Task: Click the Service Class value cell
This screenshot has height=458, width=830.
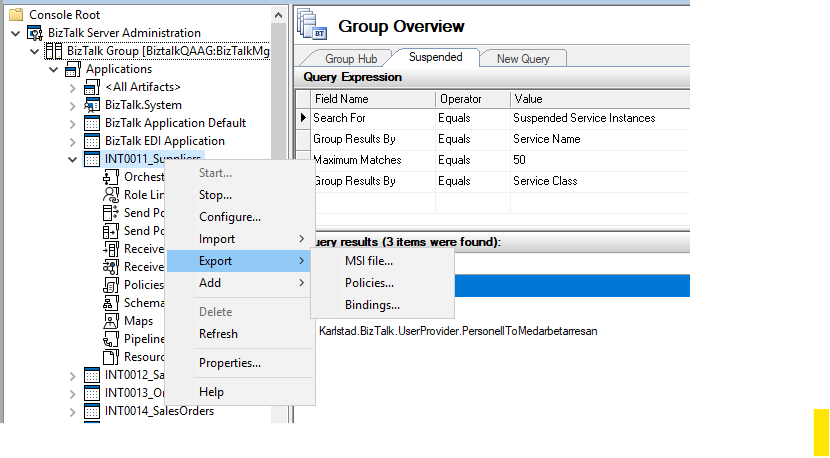Action: coord(600,181)
